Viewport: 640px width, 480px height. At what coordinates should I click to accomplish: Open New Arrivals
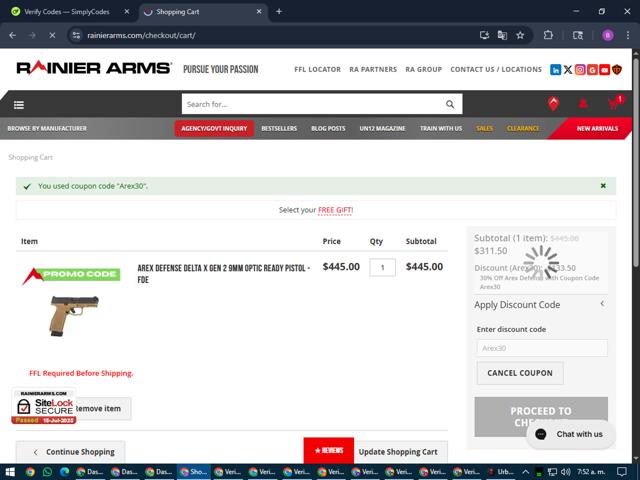pyautogui.click(x=597, y=128)
